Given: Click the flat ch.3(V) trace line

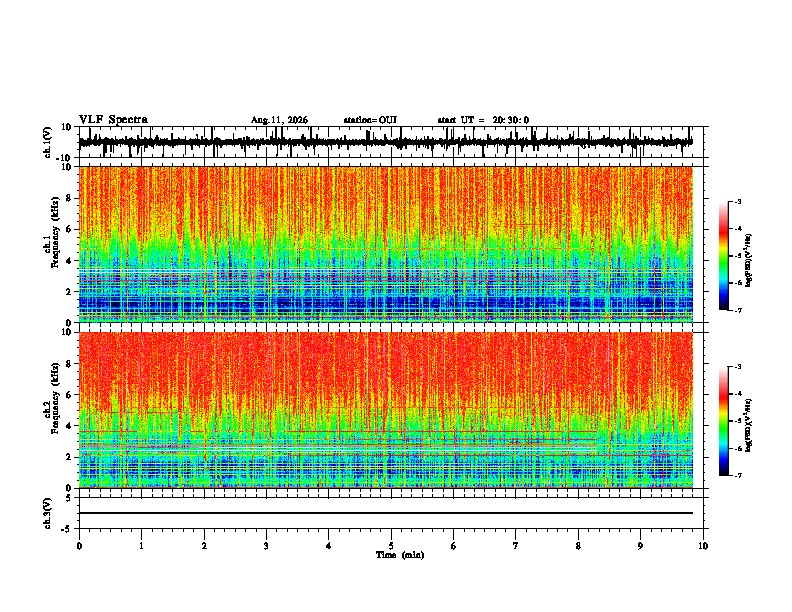Looking at the screenshot, I should [386, 513].
